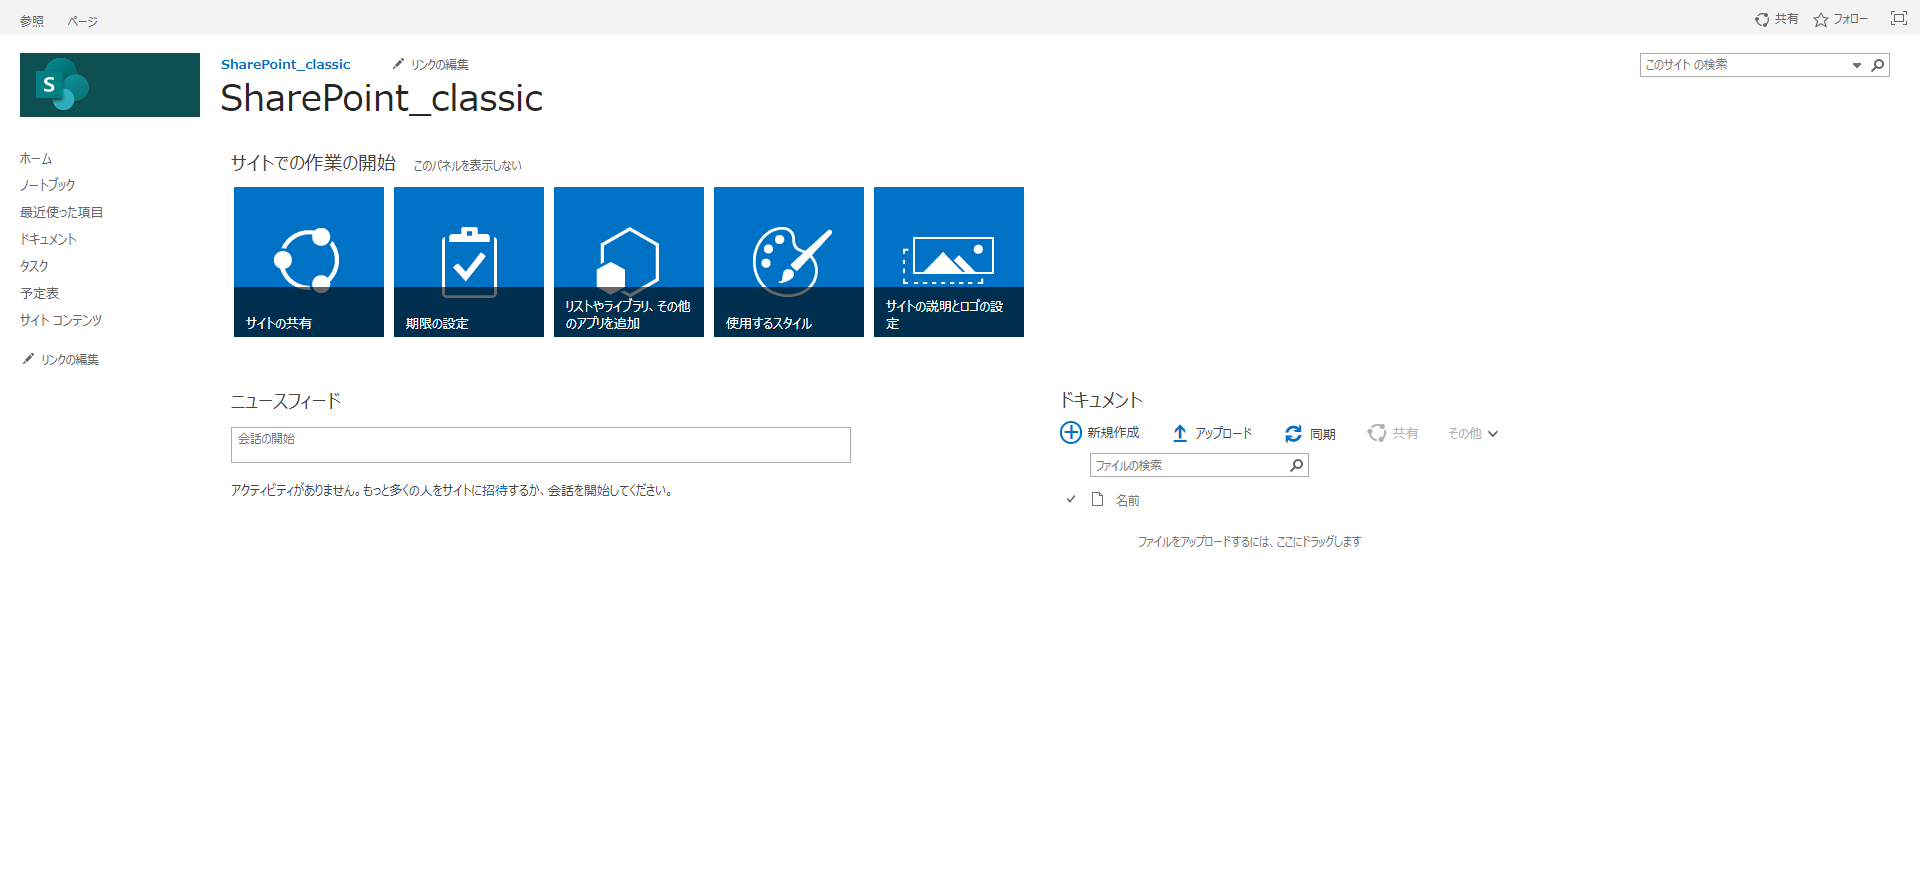Click the pencil icon in left navigation
The image size is (1920, 886).
(x=28, y=359)
